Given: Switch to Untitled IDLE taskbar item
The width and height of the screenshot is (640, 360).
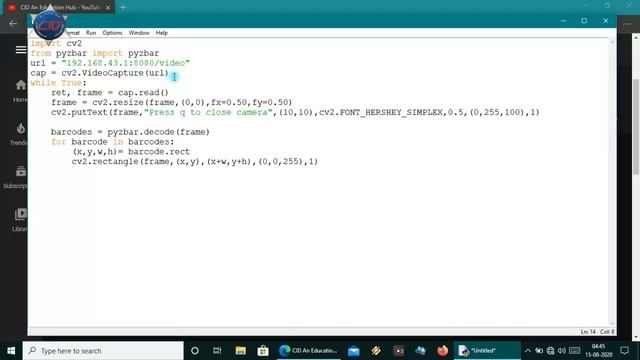Looking at the screenshot, I should [487, 351].
